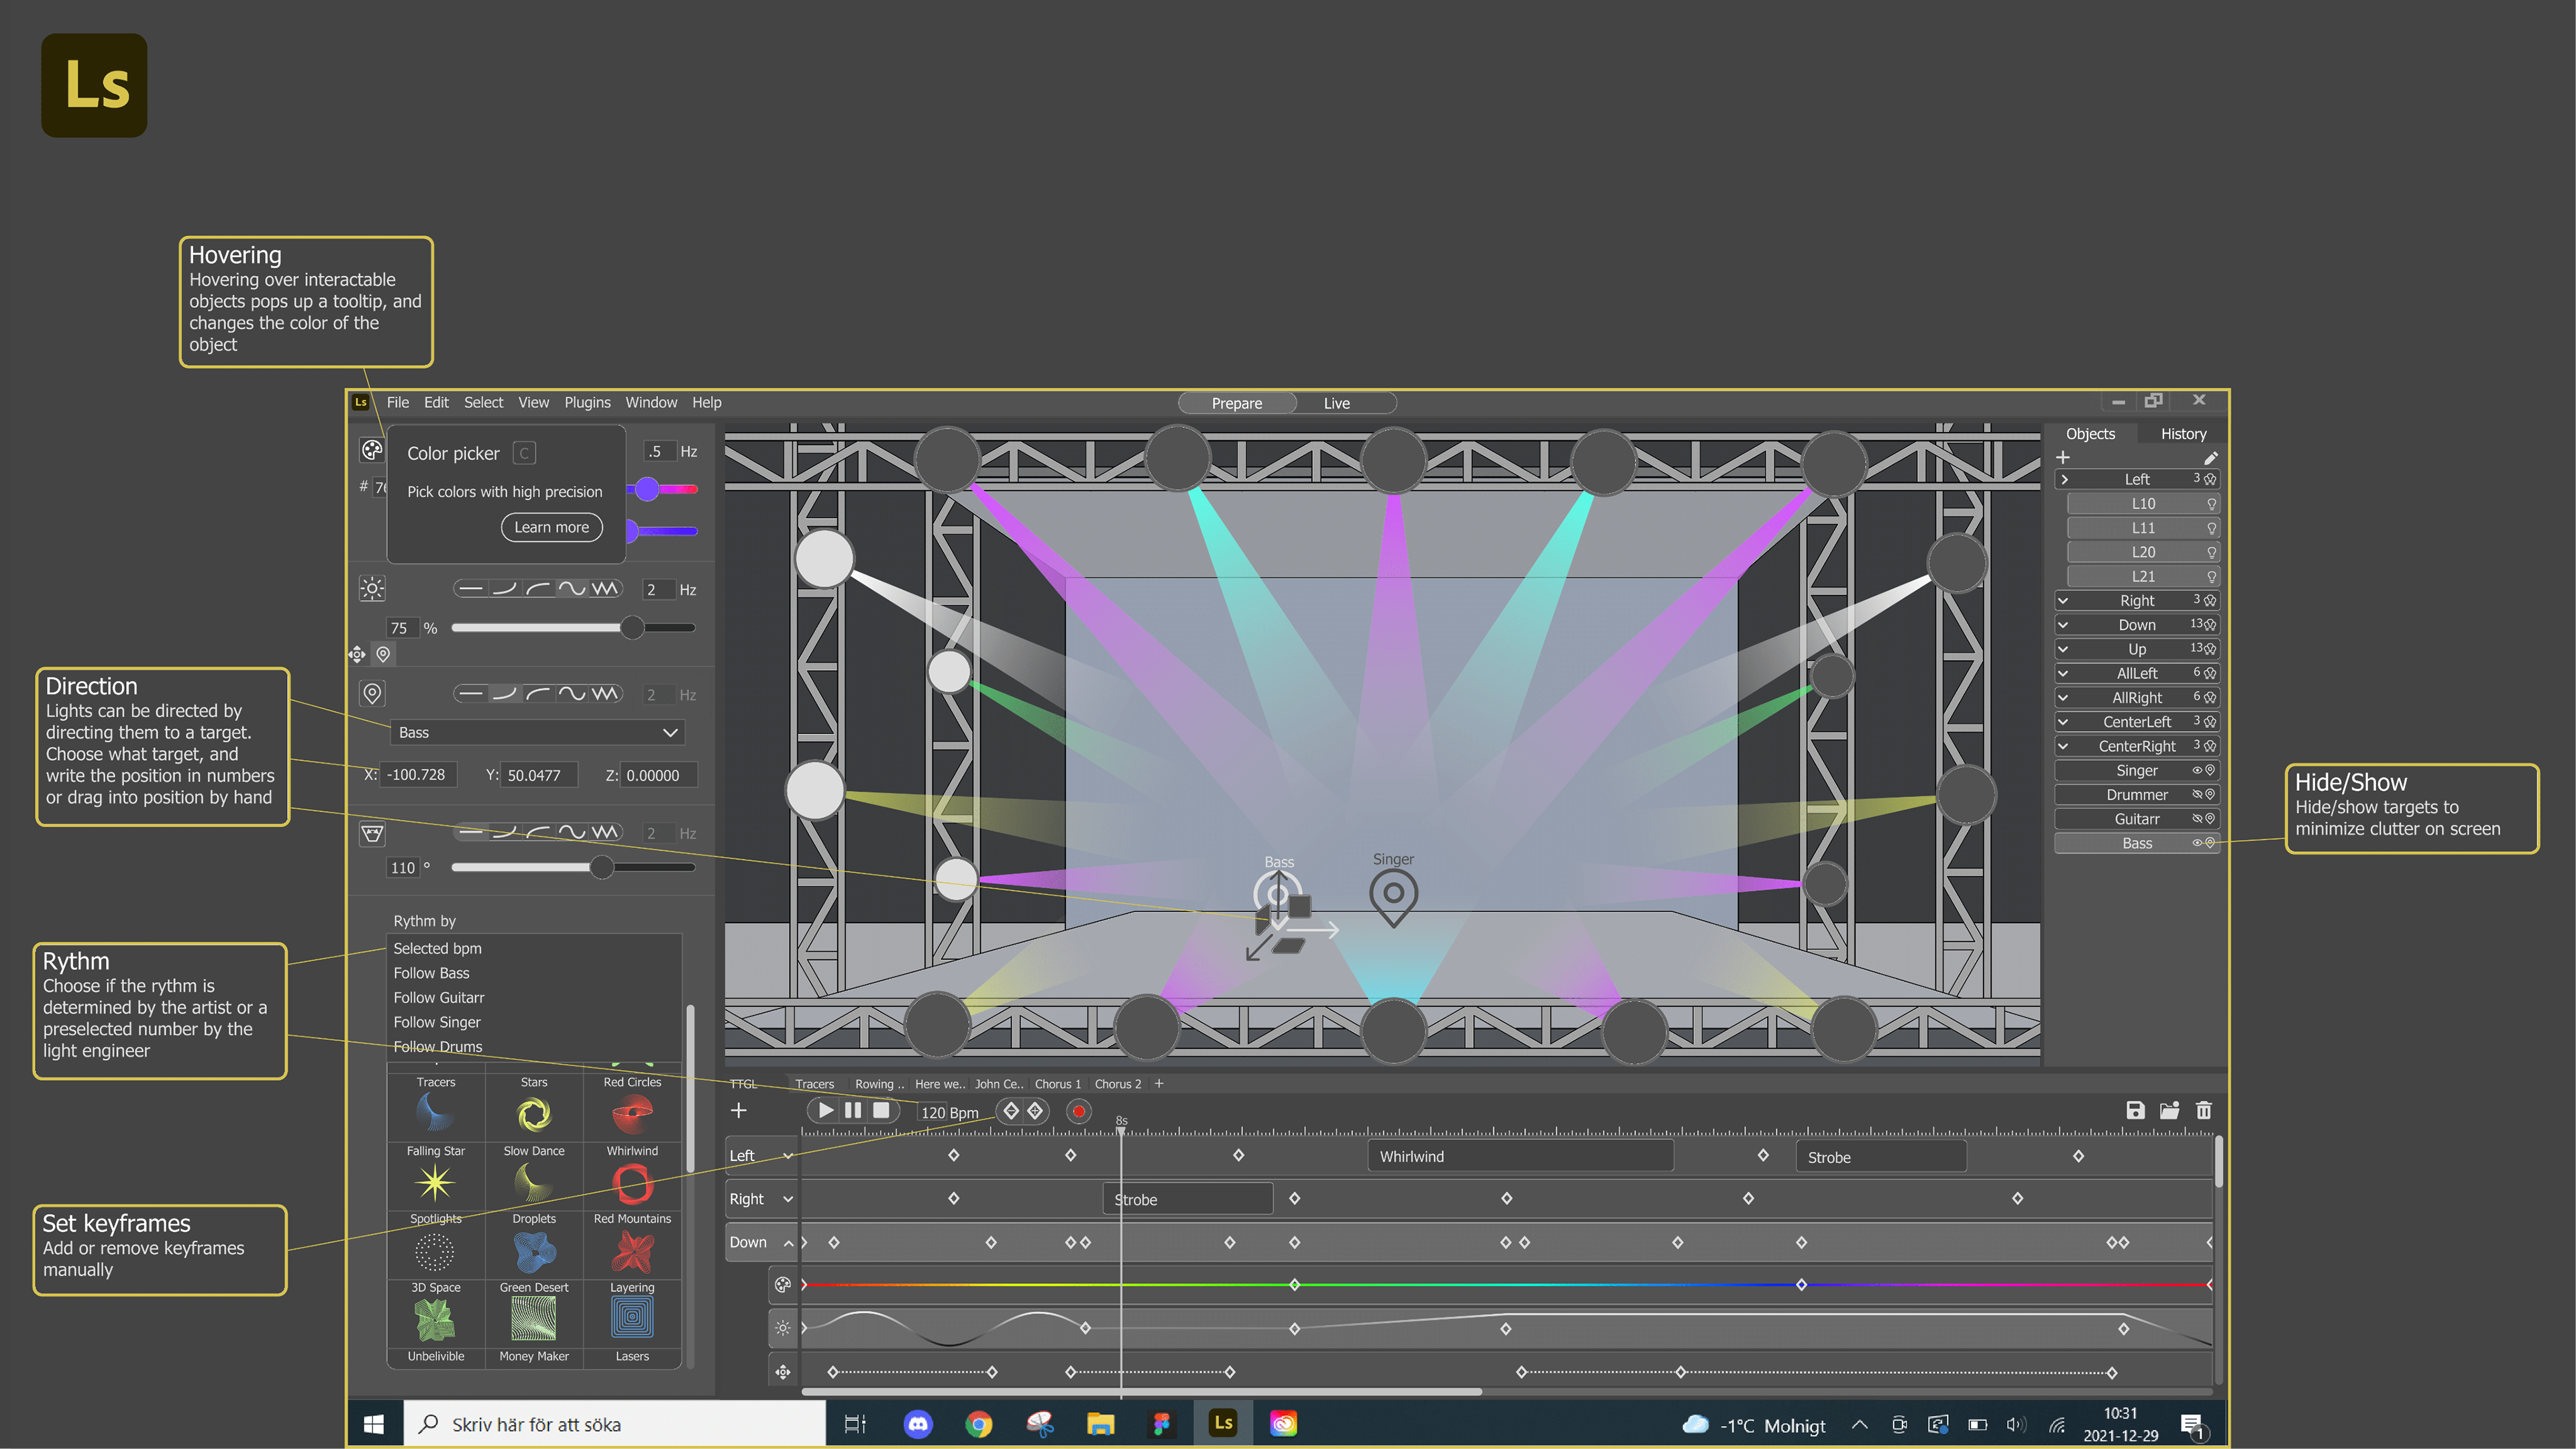Toggle visibility eye for Singer target
This screenshot has height=1449, width=2576.
tap(2197, 770)
